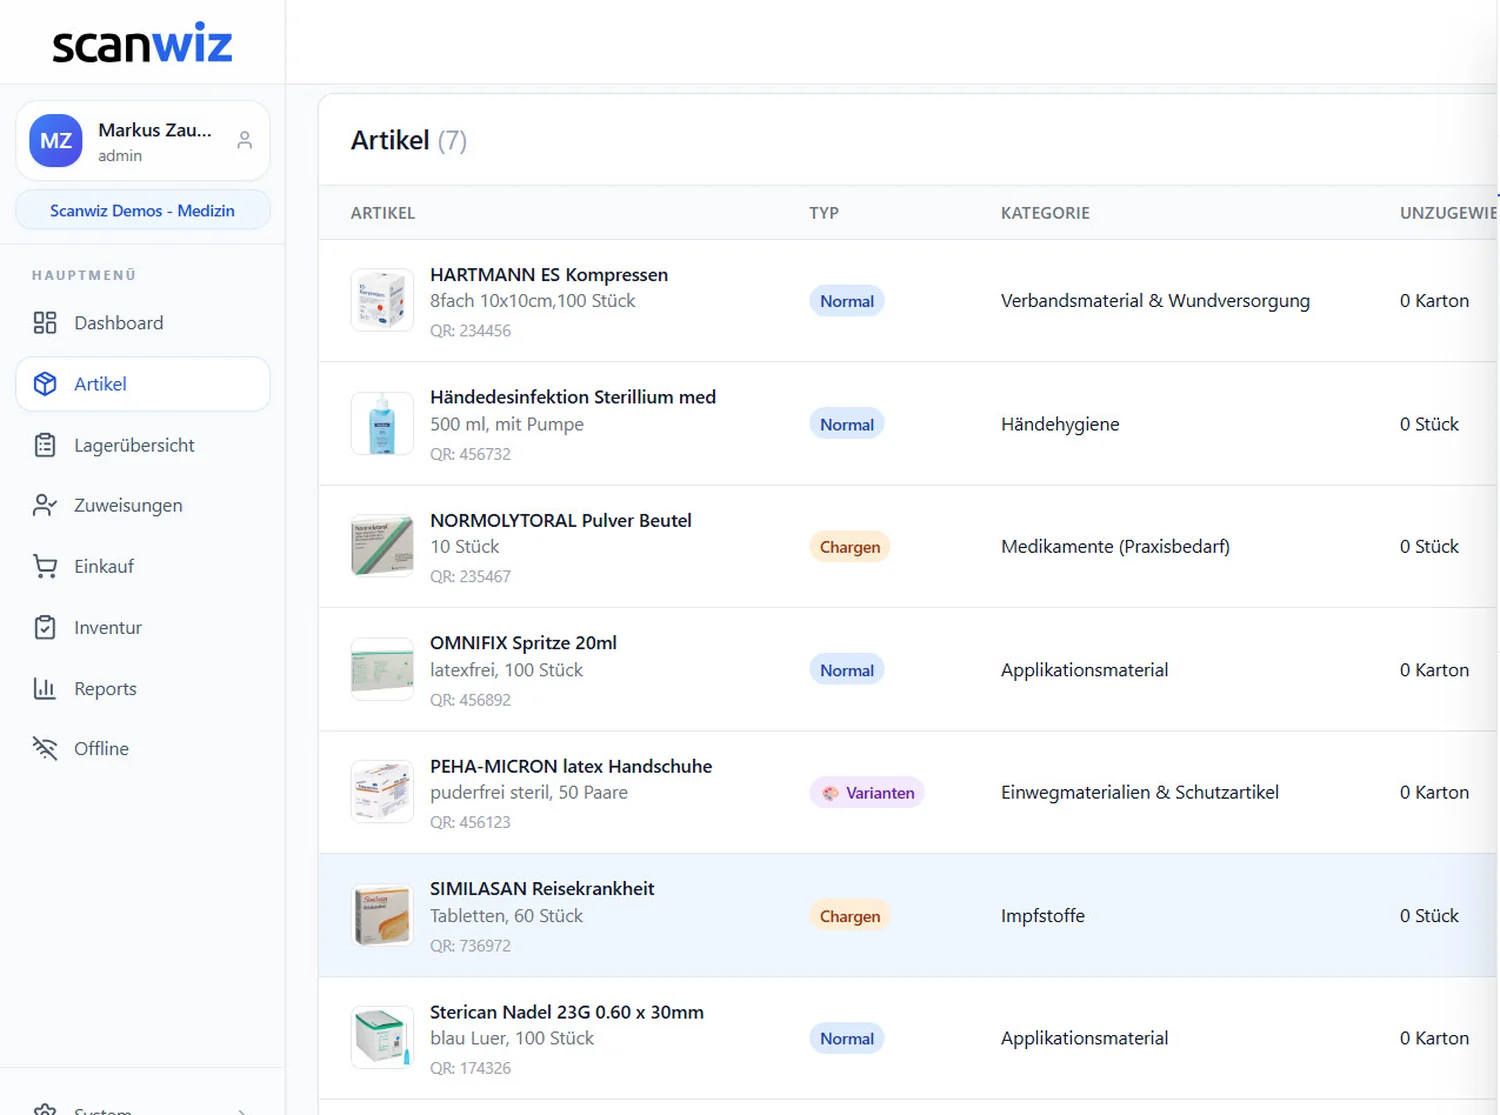Open HARTMANN ES Kompressen product thumbnail

tap(382, 300)
